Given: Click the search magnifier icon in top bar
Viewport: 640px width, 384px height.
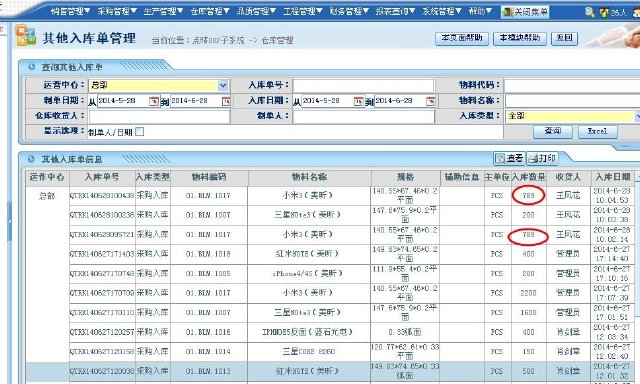Looking at the screenshot, I should [589, 12].
